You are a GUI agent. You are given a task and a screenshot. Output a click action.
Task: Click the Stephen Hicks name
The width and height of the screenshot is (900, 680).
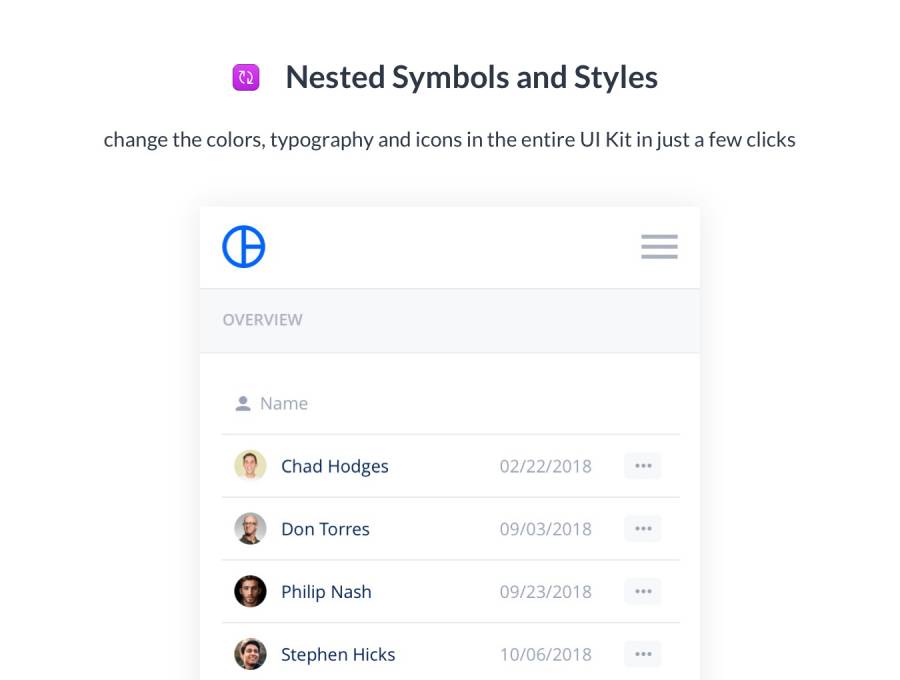(338, 655)
